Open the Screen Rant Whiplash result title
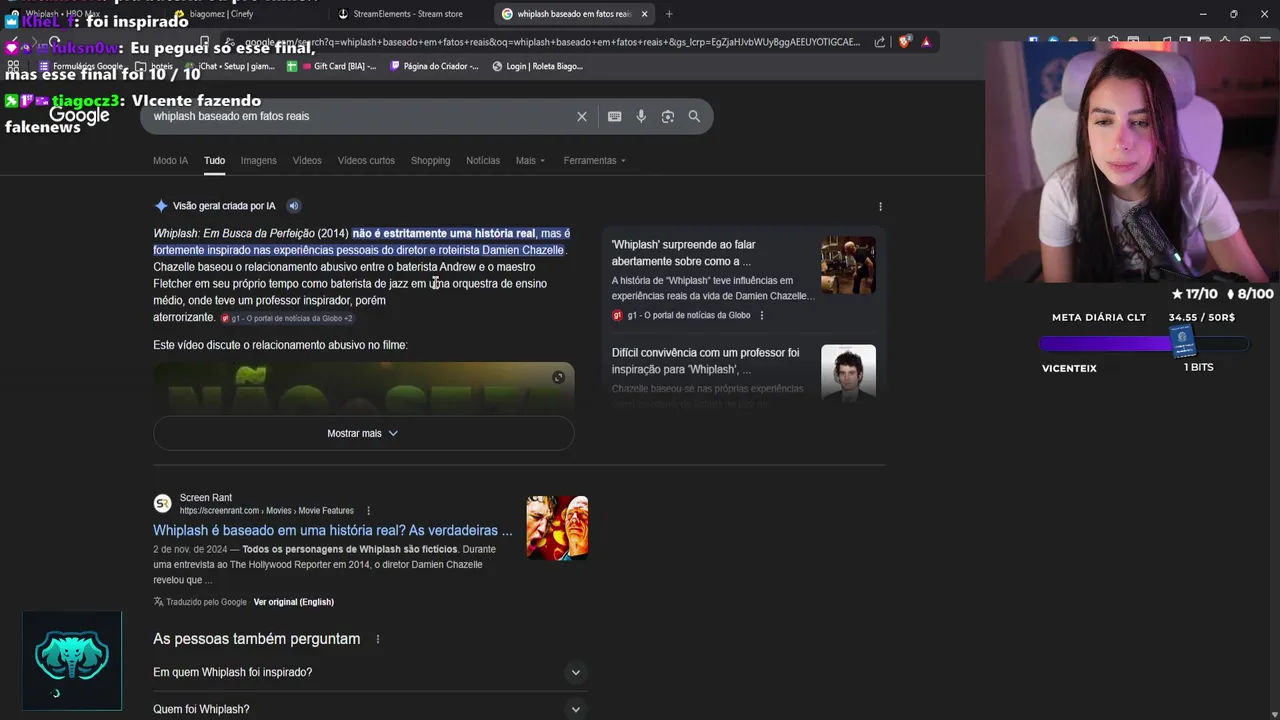The height and width of the screenshot is (720, 1280). pos(332,531)
